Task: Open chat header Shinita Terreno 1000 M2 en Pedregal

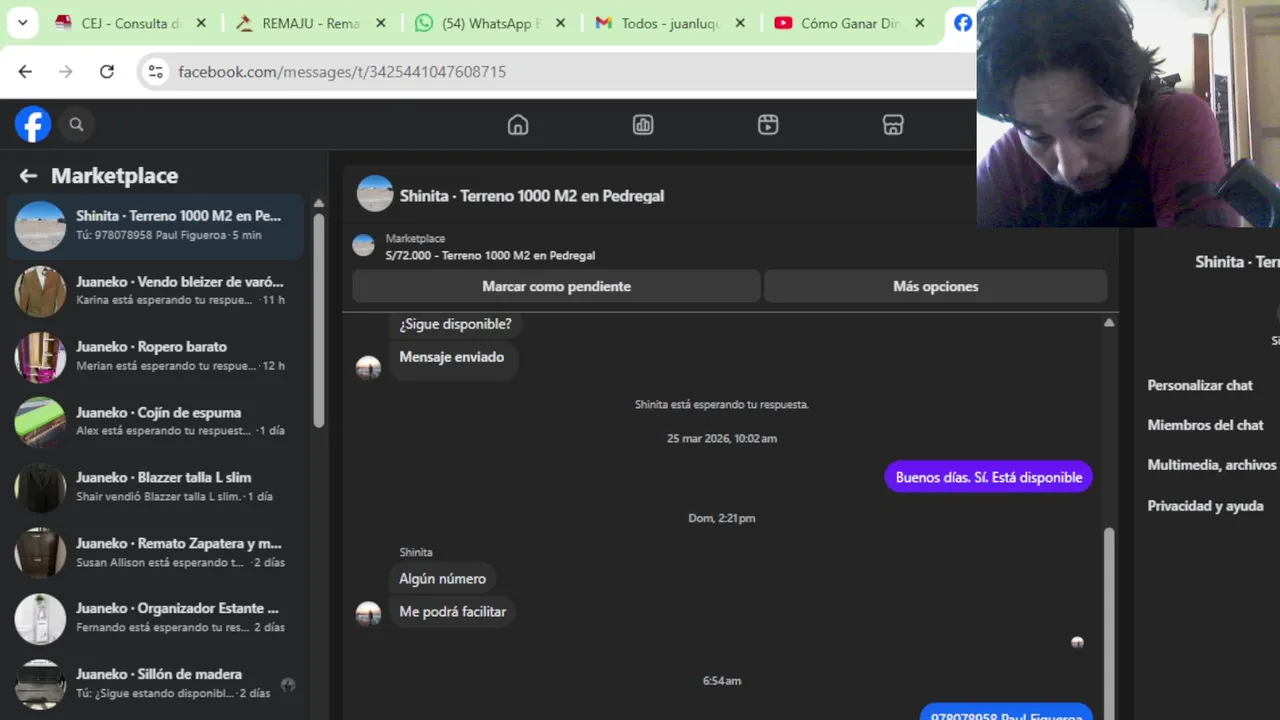Action: pos(532,196)
